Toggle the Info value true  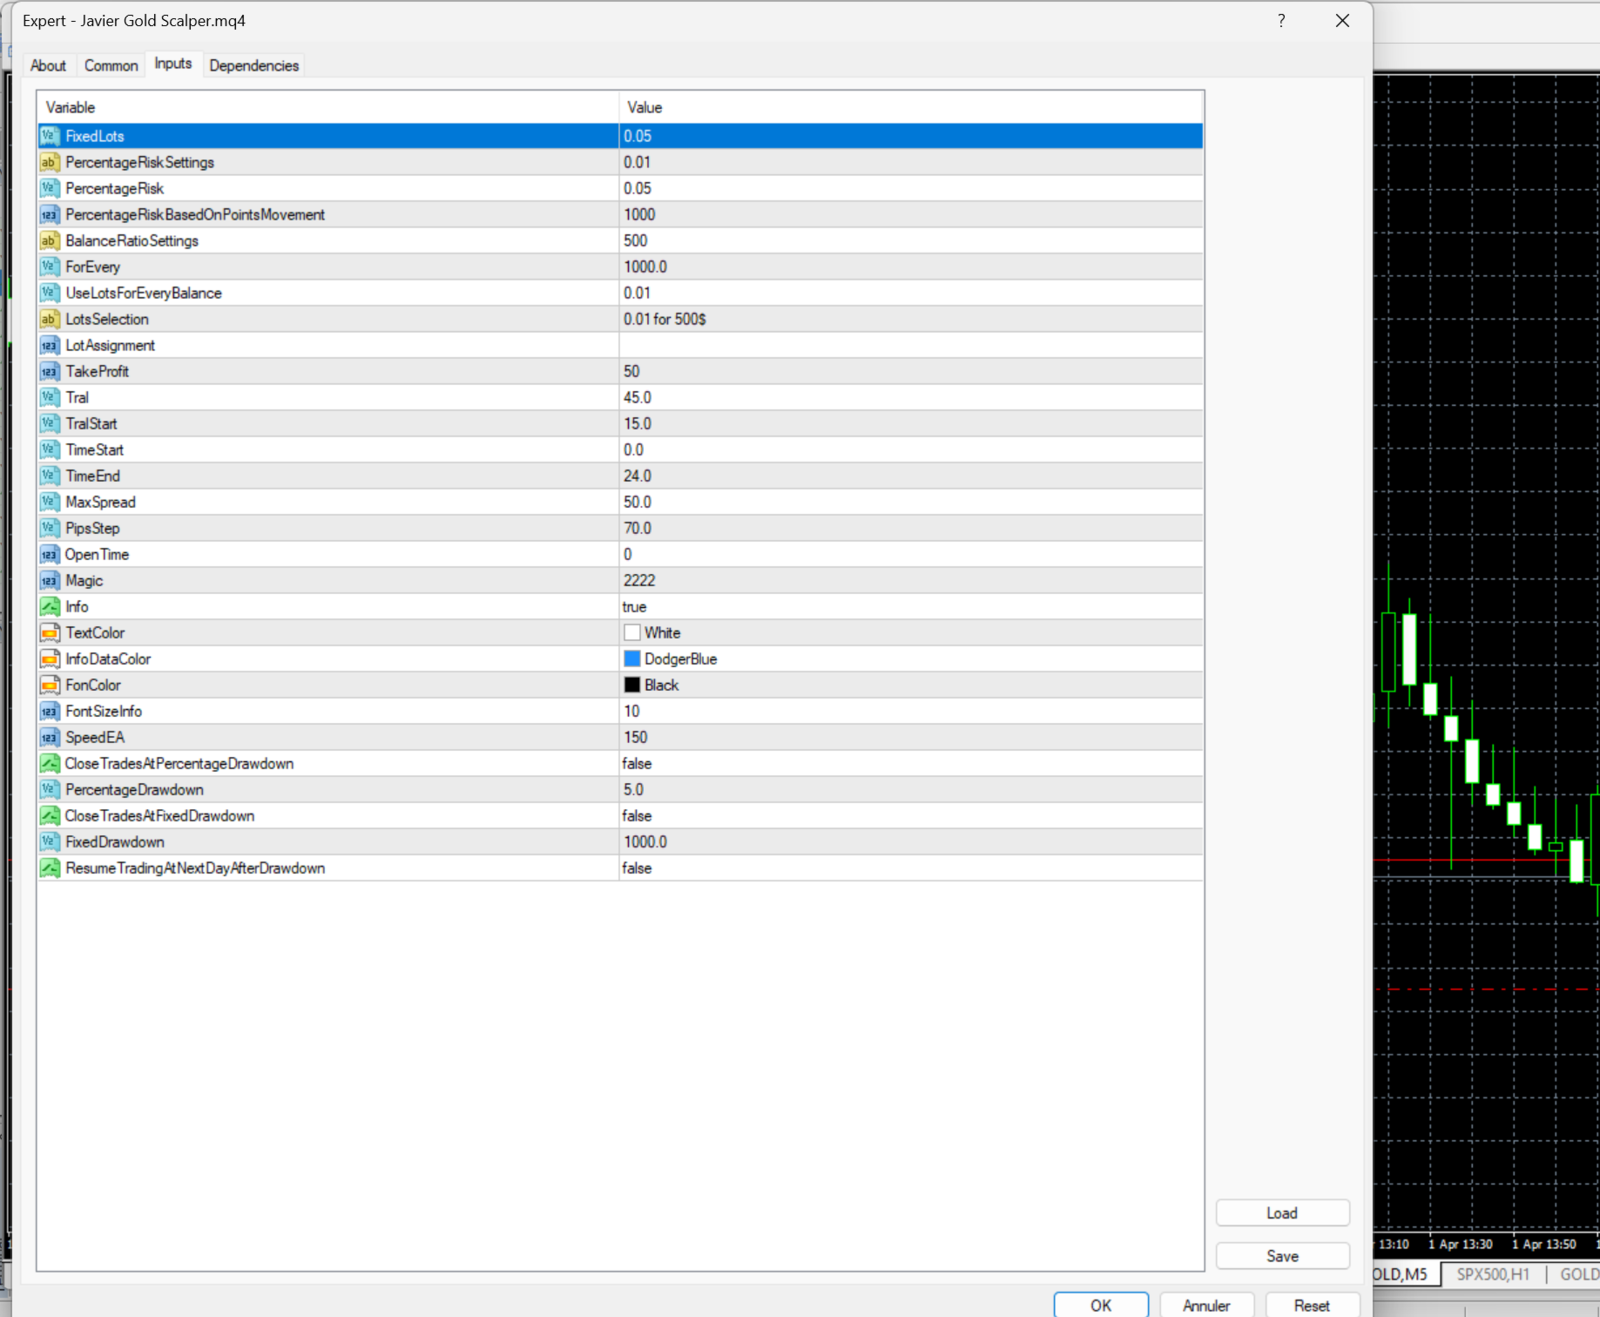point(911,607)
